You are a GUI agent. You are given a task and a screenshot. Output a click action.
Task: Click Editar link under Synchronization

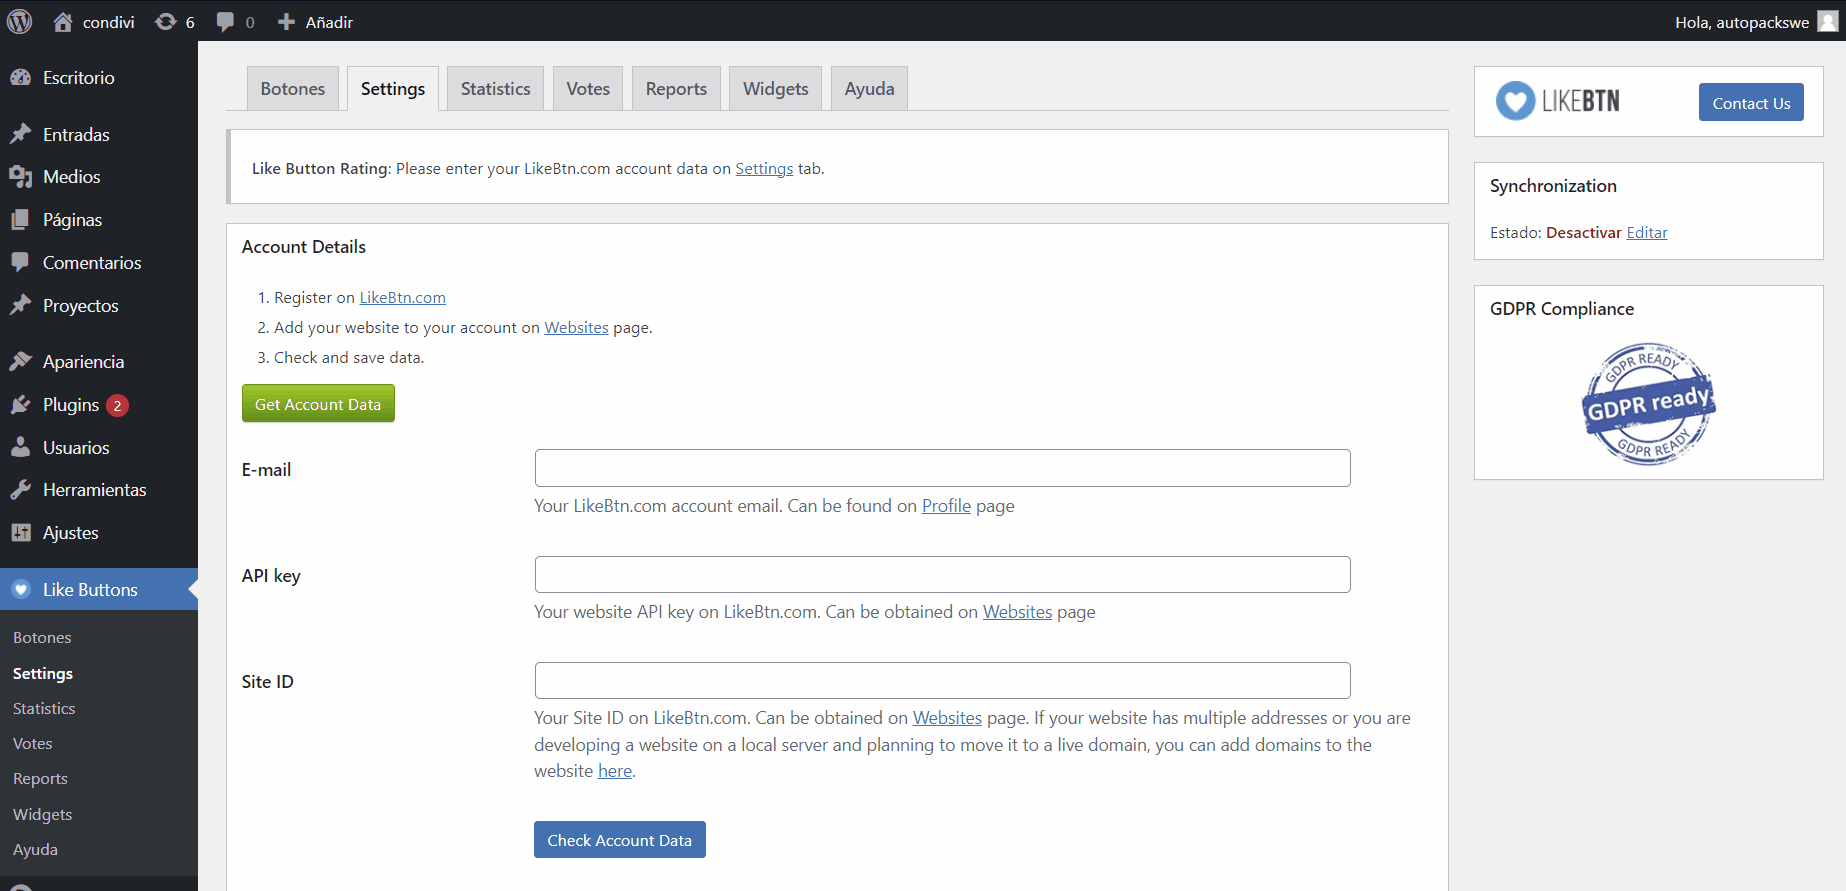click(1646, 233)
